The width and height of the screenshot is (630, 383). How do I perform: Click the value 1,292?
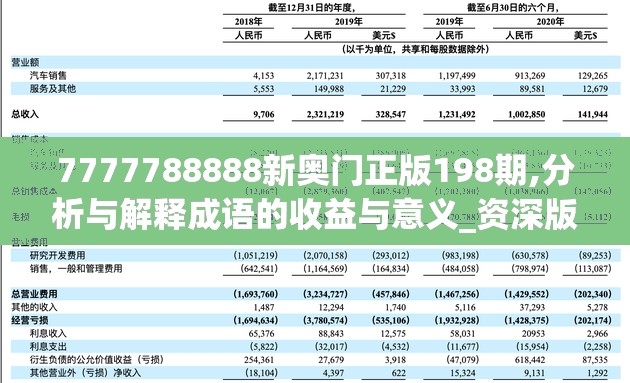point(597,373)
